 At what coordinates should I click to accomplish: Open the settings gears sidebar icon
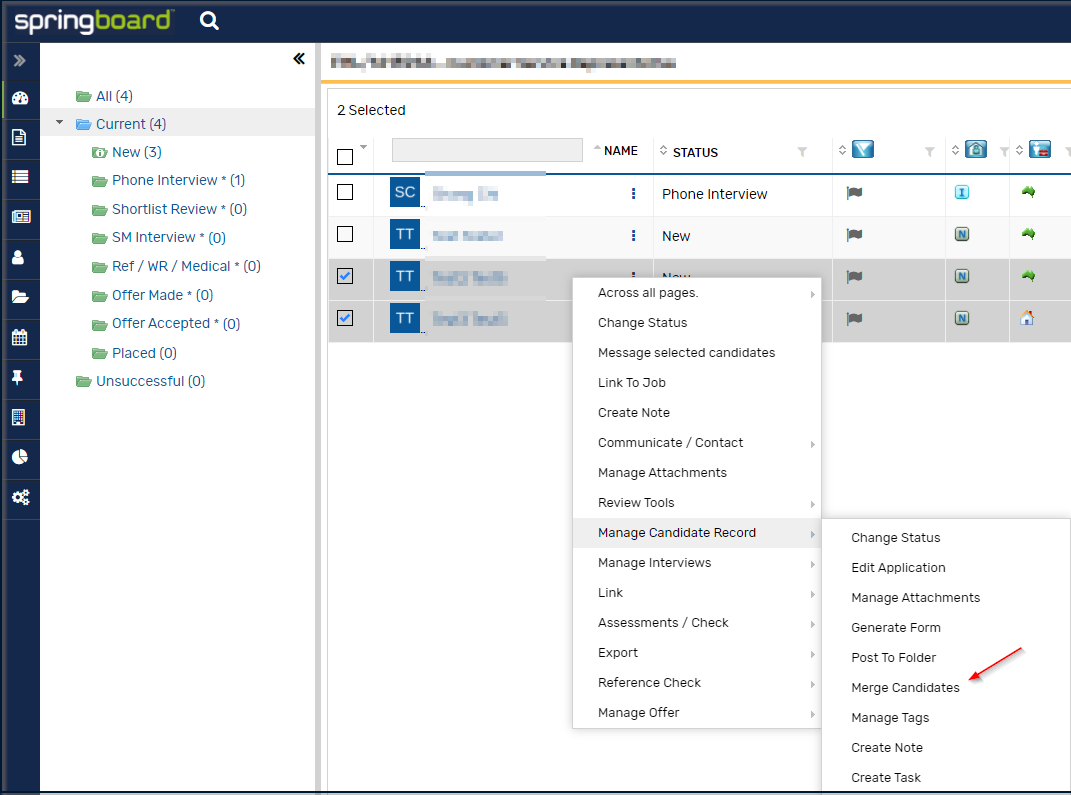point(20,497)
